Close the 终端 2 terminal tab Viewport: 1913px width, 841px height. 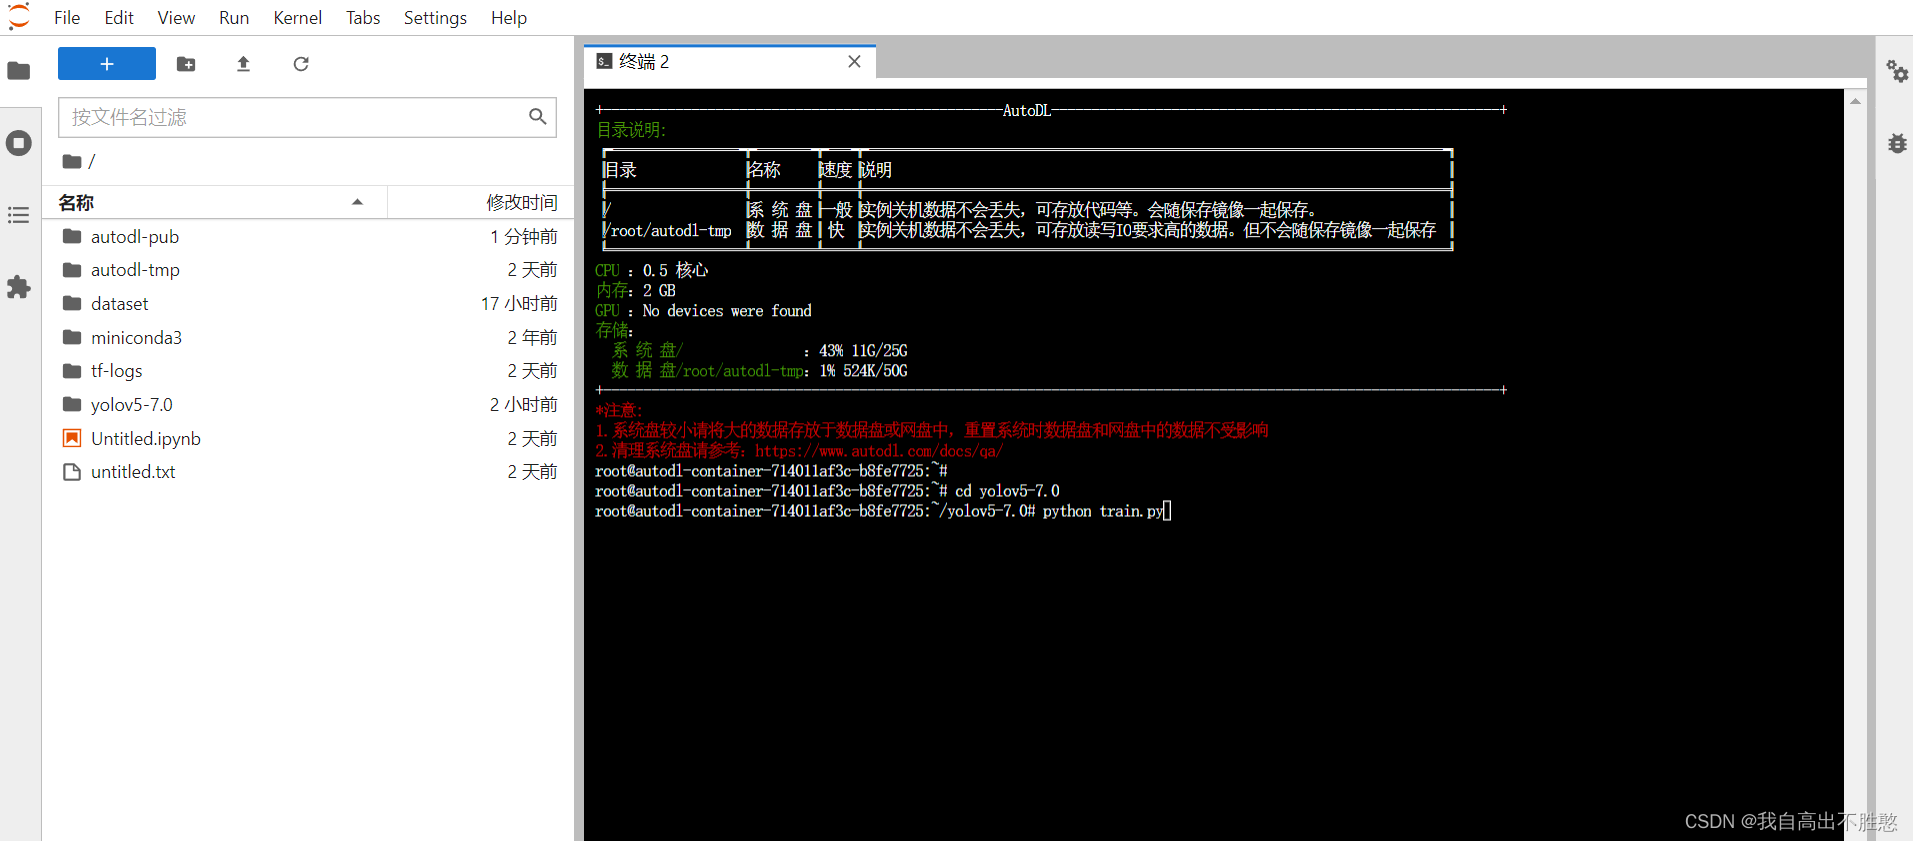pos(855,62)
